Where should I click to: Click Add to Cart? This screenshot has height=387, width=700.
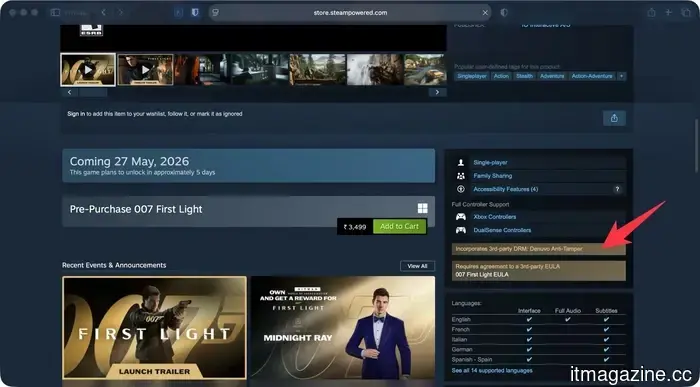tap(399, 226)
